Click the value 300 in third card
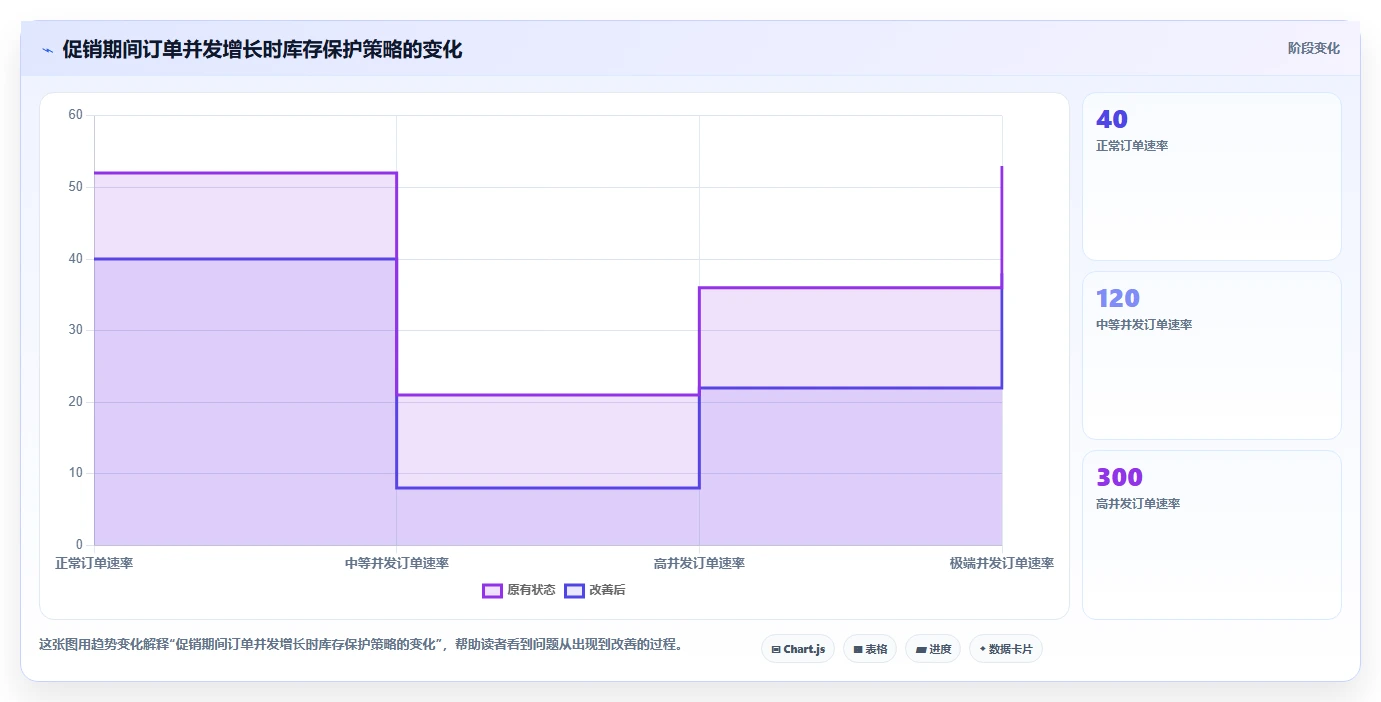 1119,477
